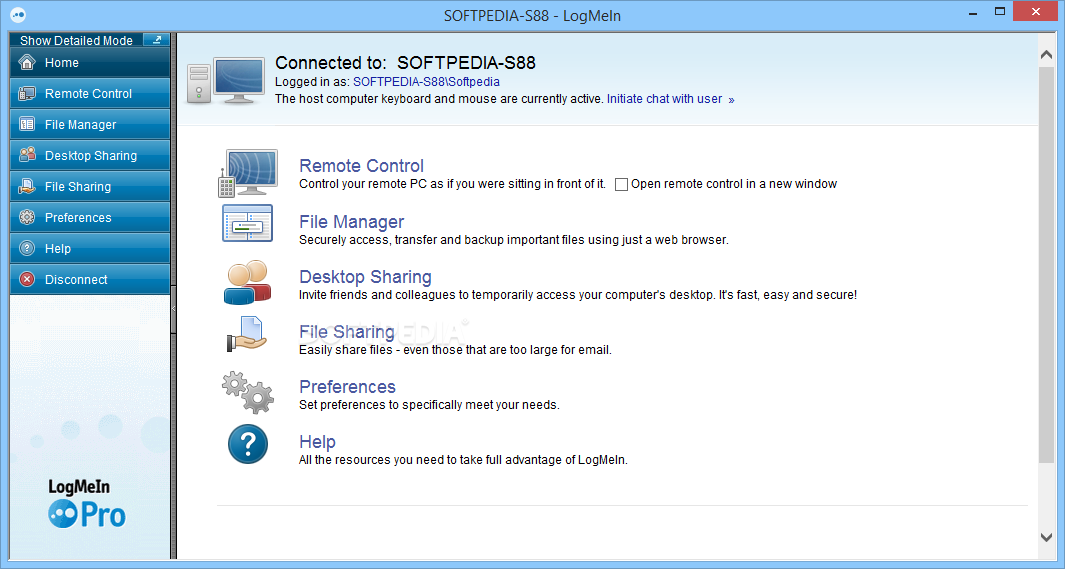
Task: Click text 'Set preferences to specifically meet your needs.'
Action: 429,405
